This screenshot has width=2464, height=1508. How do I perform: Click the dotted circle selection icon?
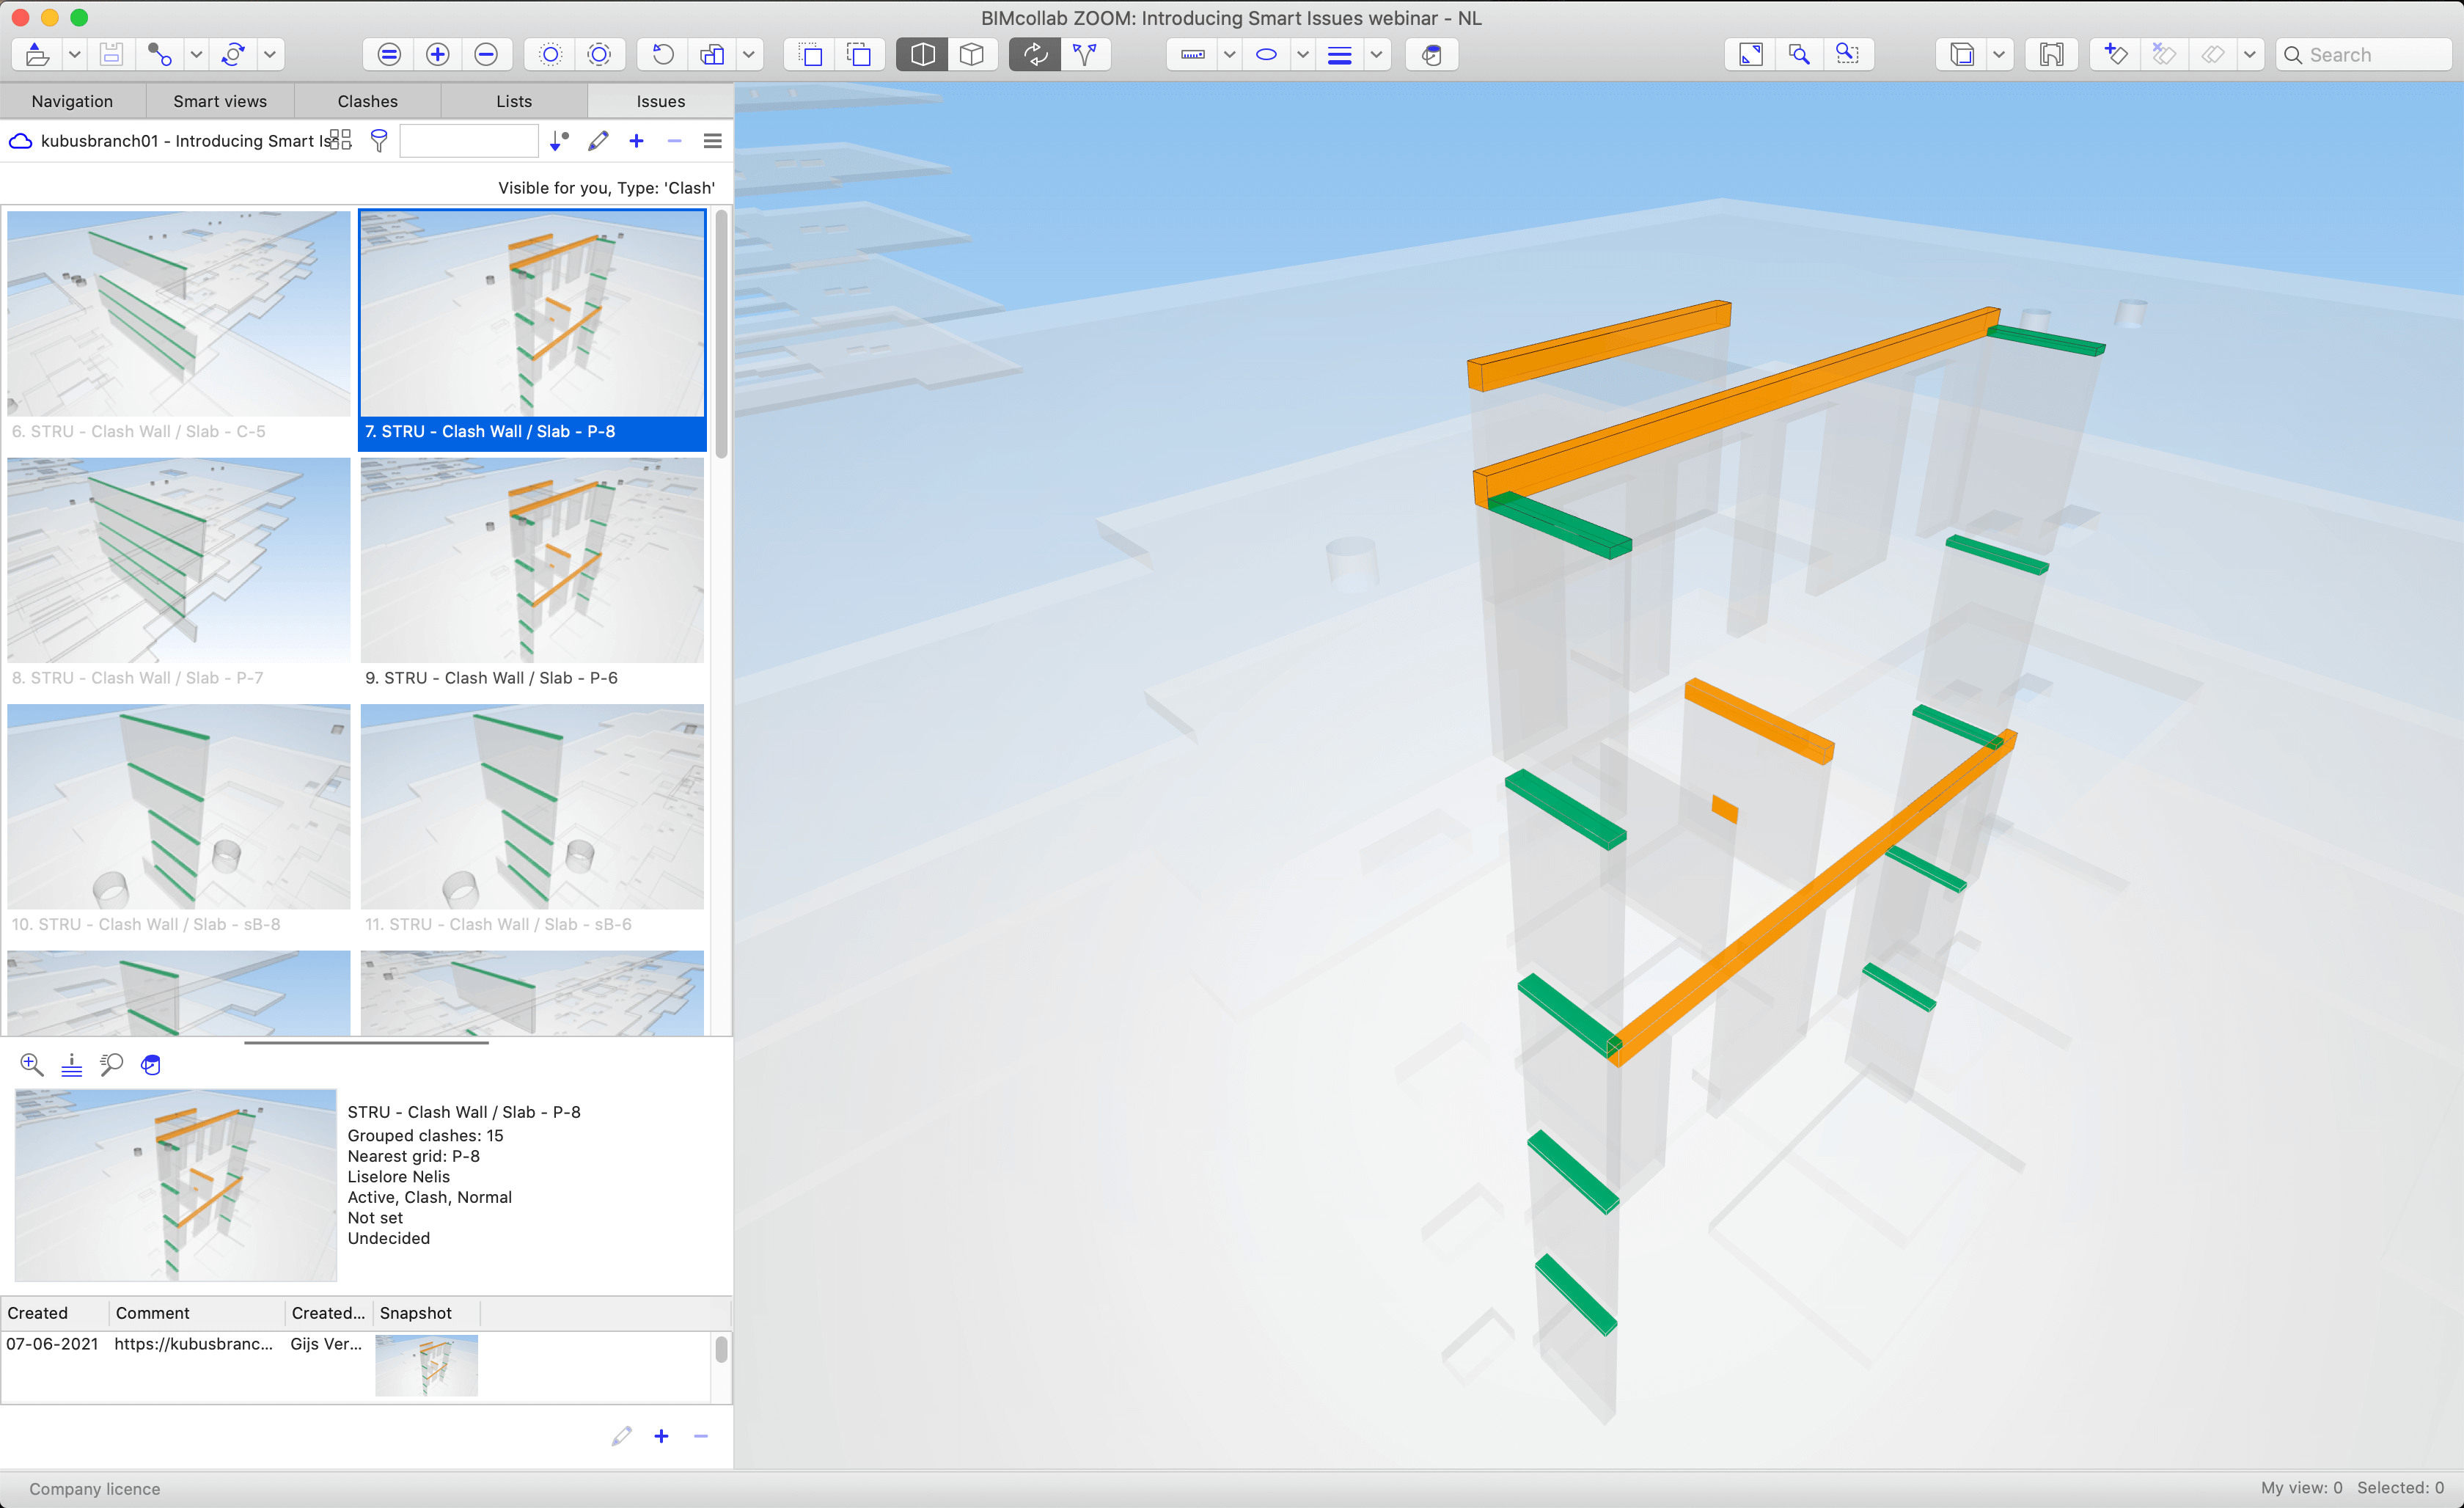pos(550,54)
